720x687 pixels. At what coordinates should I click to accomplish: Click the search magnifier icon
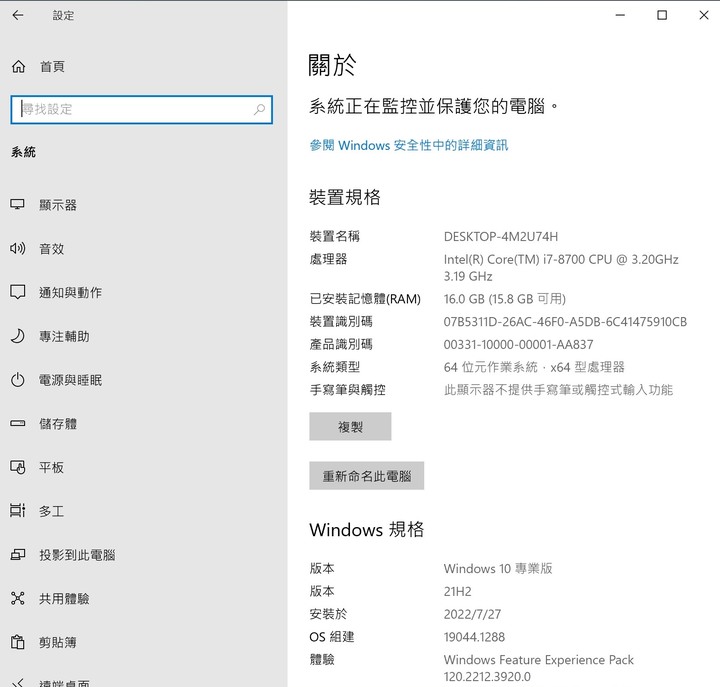pos(259,109)
